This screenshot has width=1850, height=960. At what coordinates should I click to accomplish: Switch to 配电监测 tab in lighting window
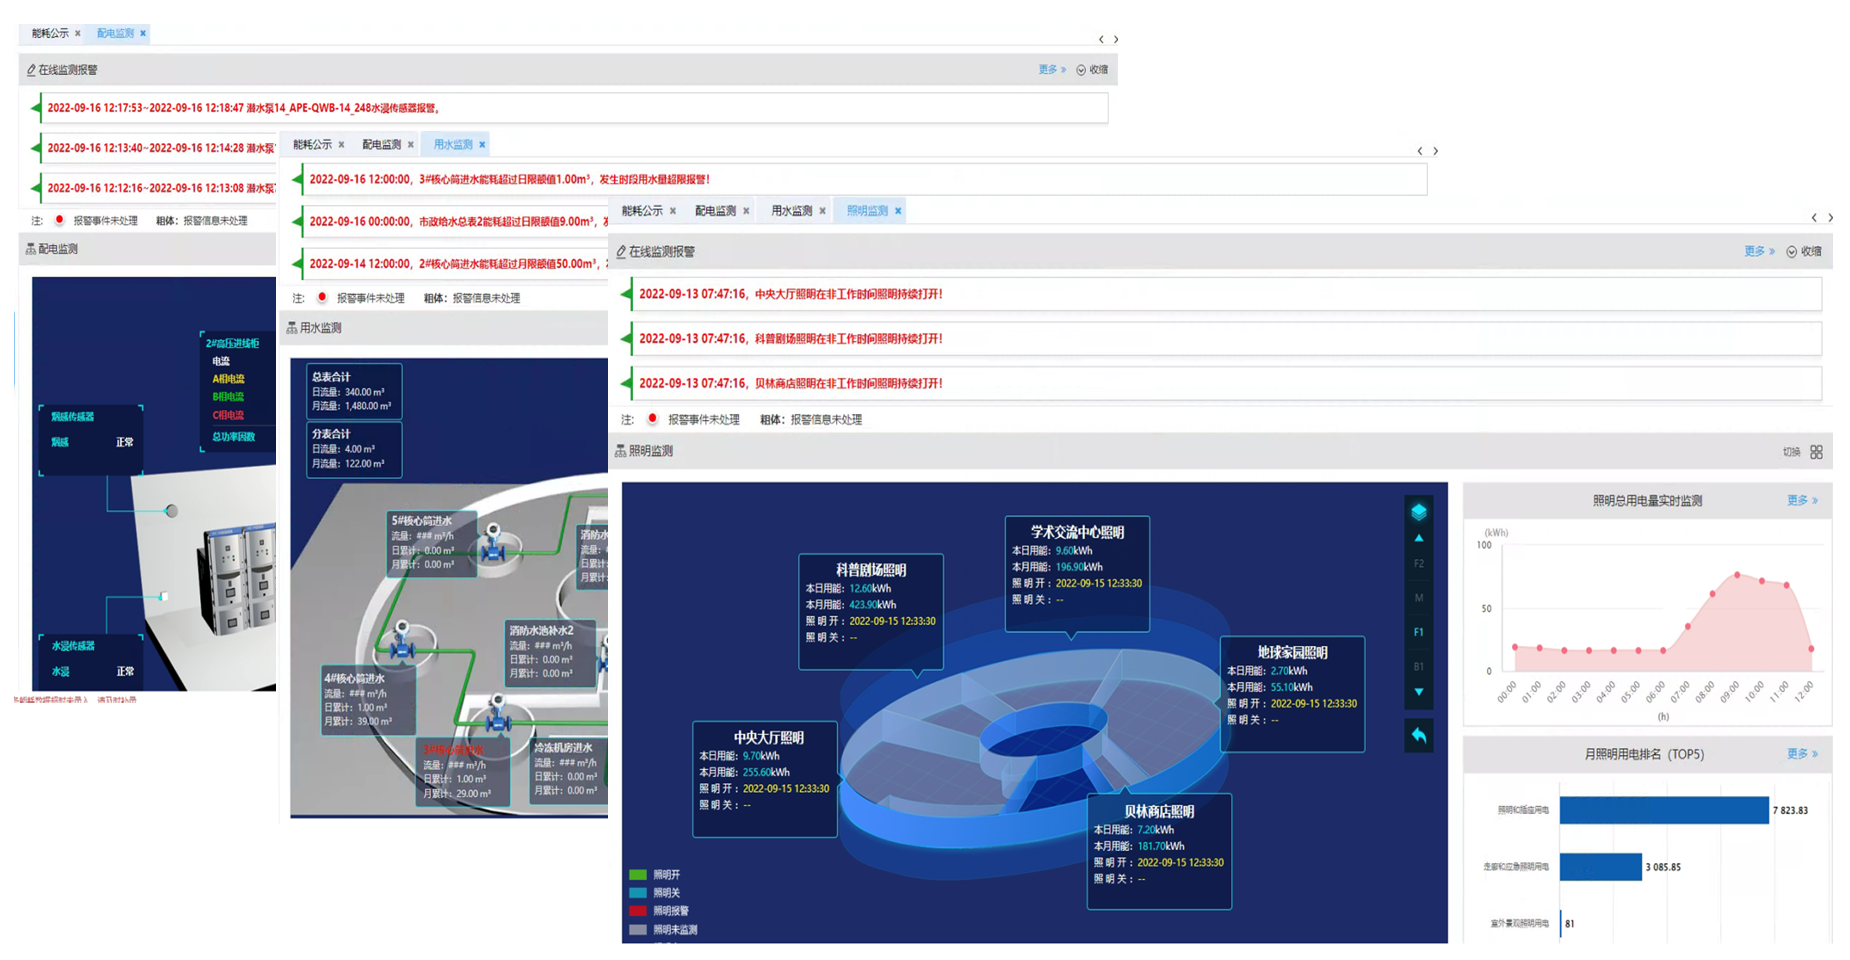715,211
